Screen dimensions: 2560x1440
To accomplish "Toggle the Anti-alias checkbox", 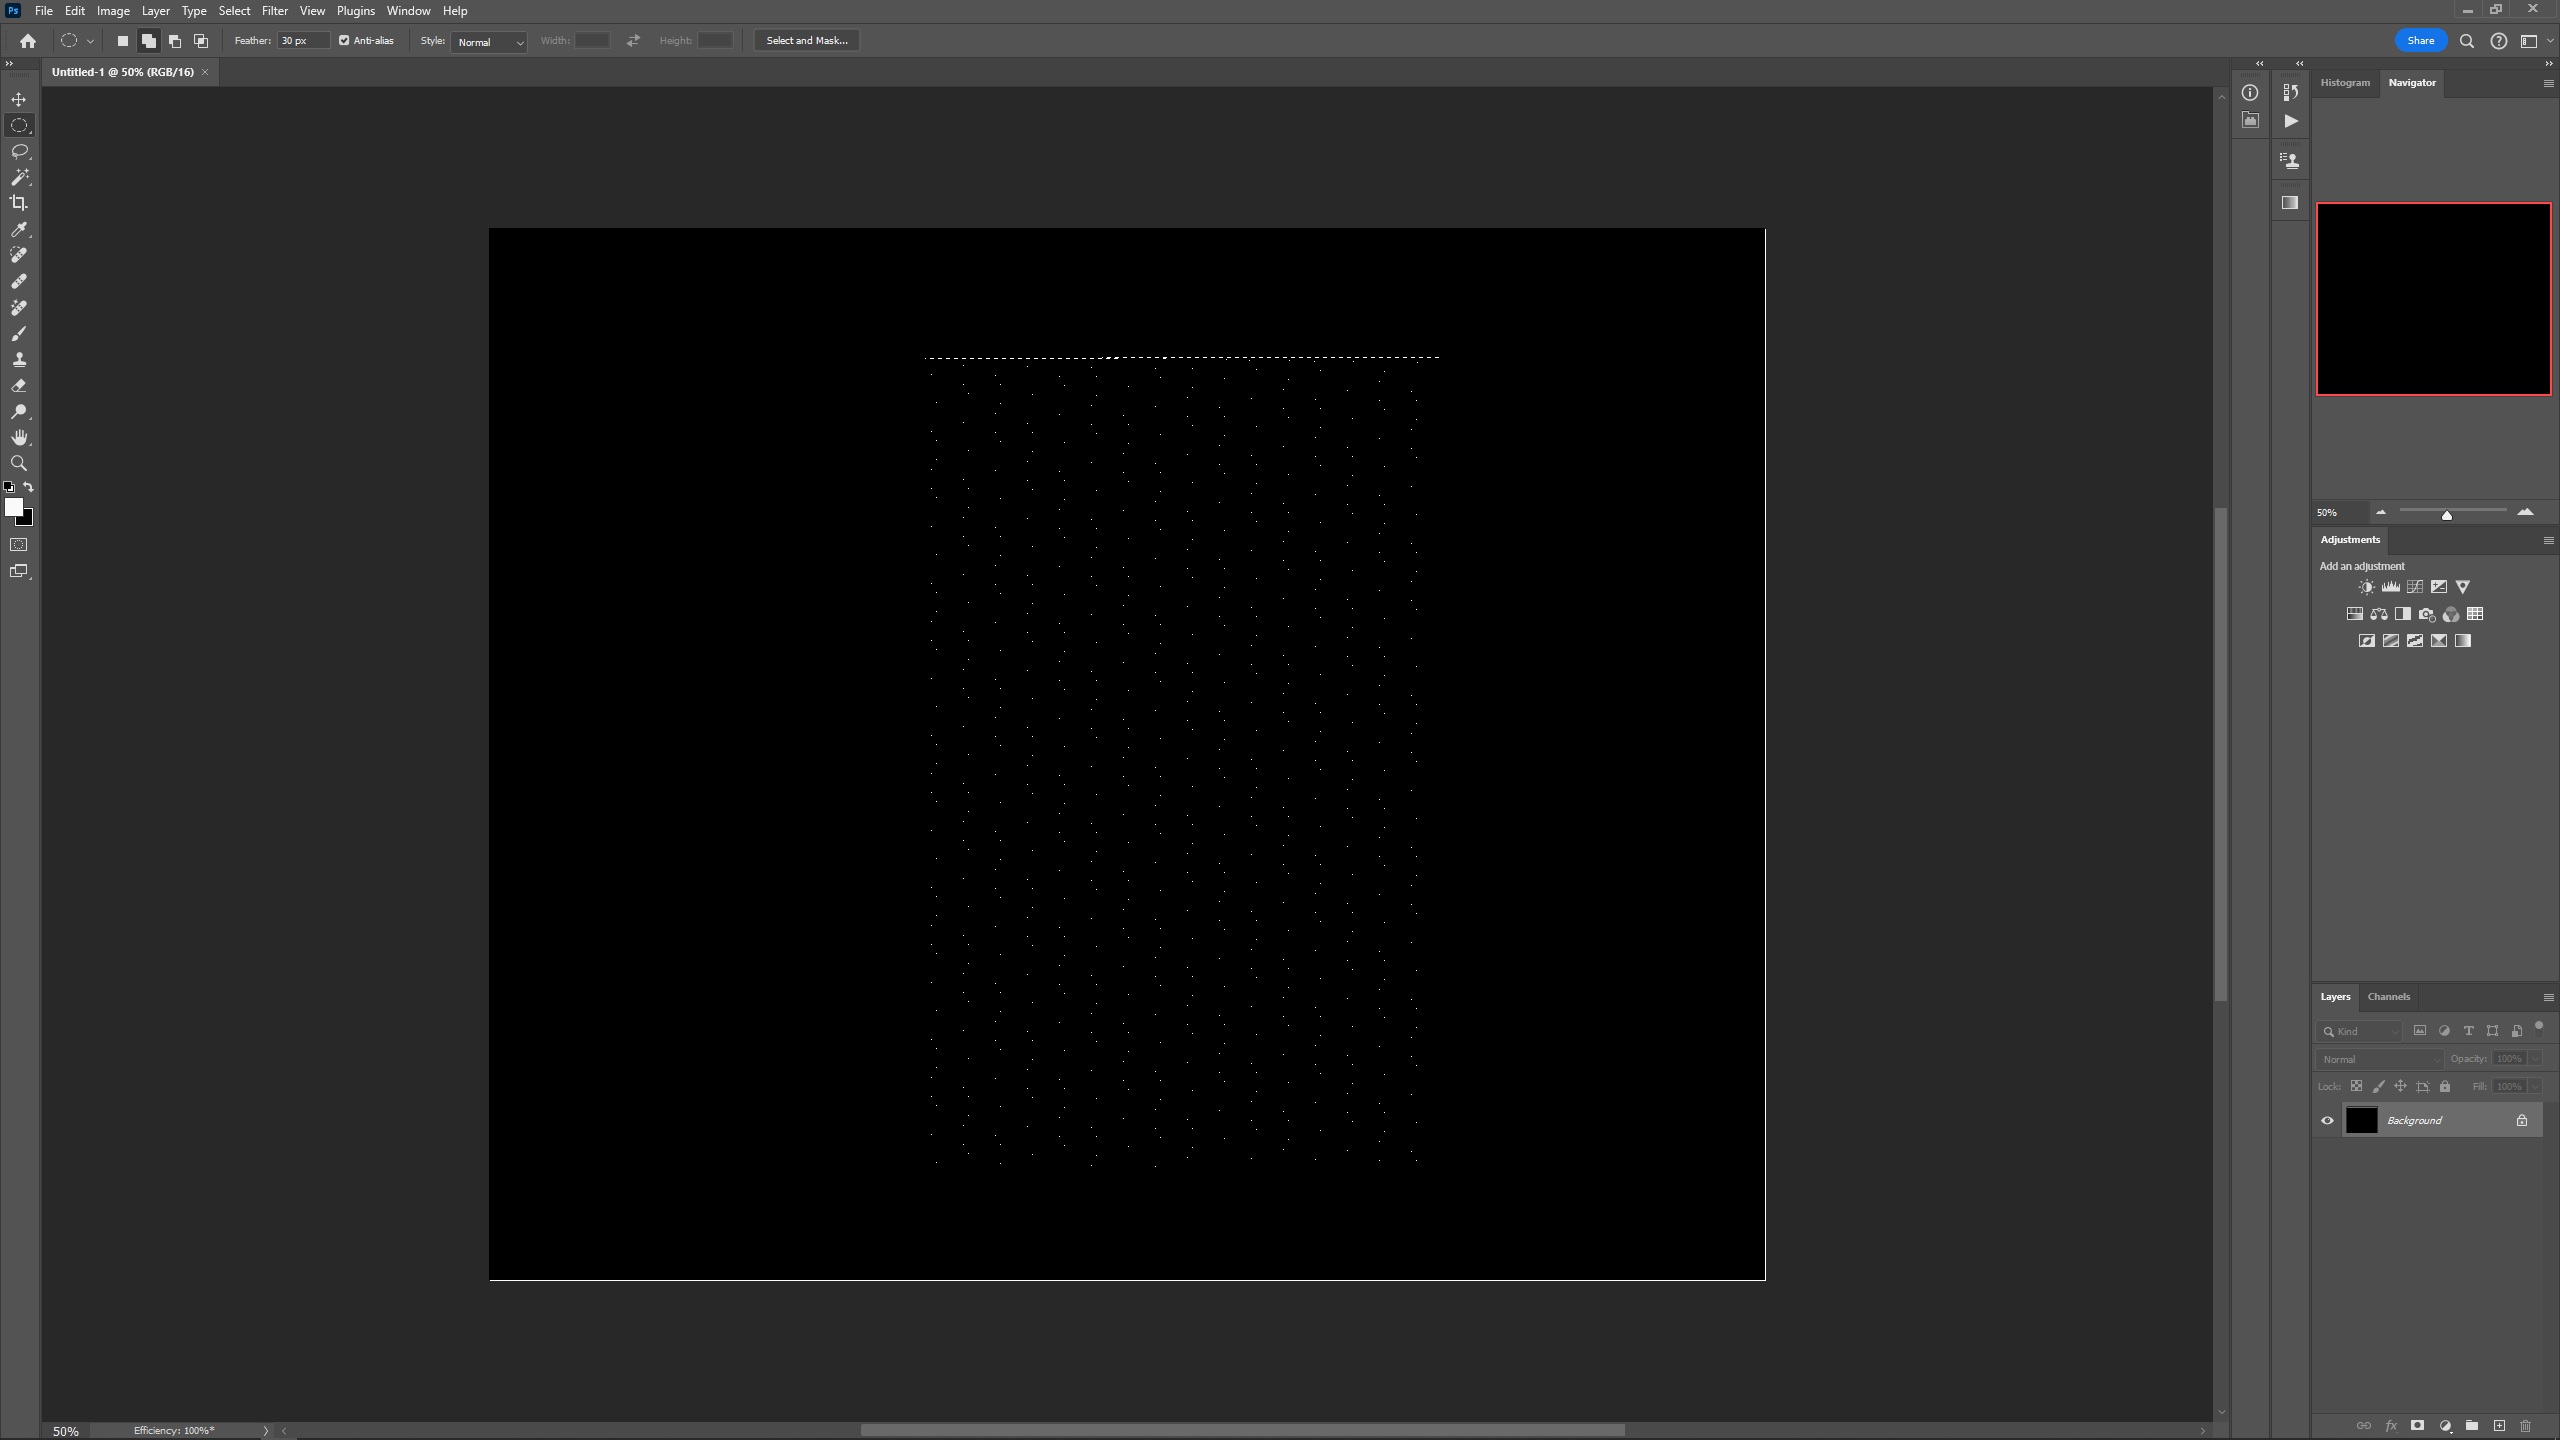I will (x=344, y=41).
